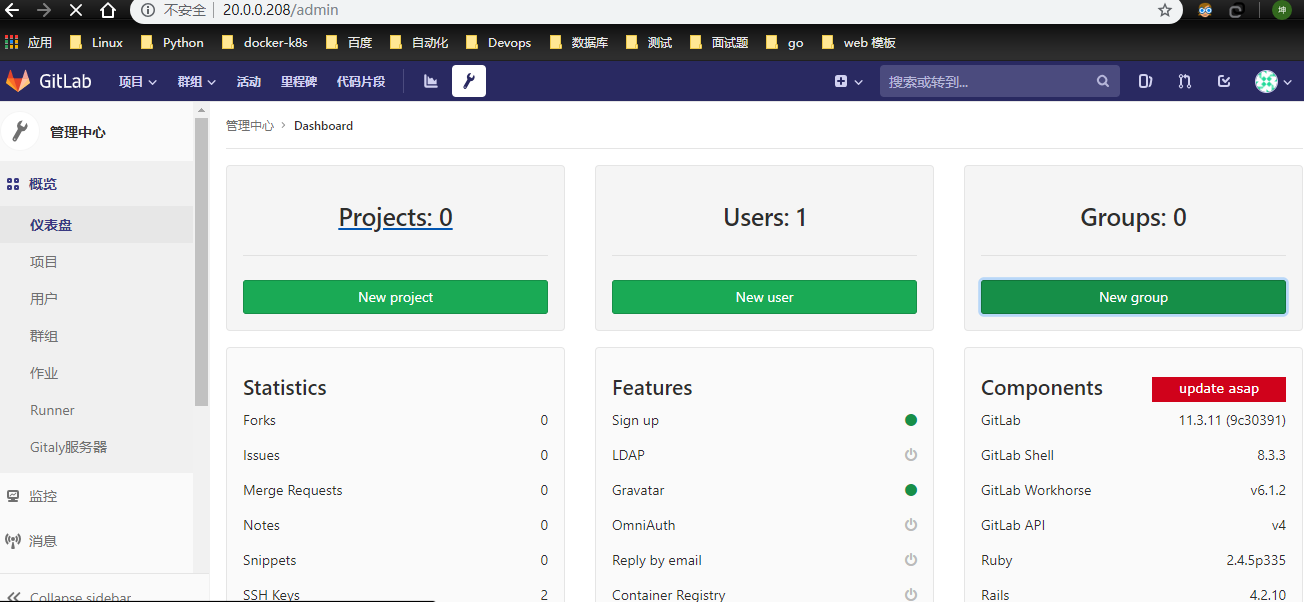This screenshot has height=602, width=1304.
Task: Open the 里程碑 menu item
Action: point(299,82)
